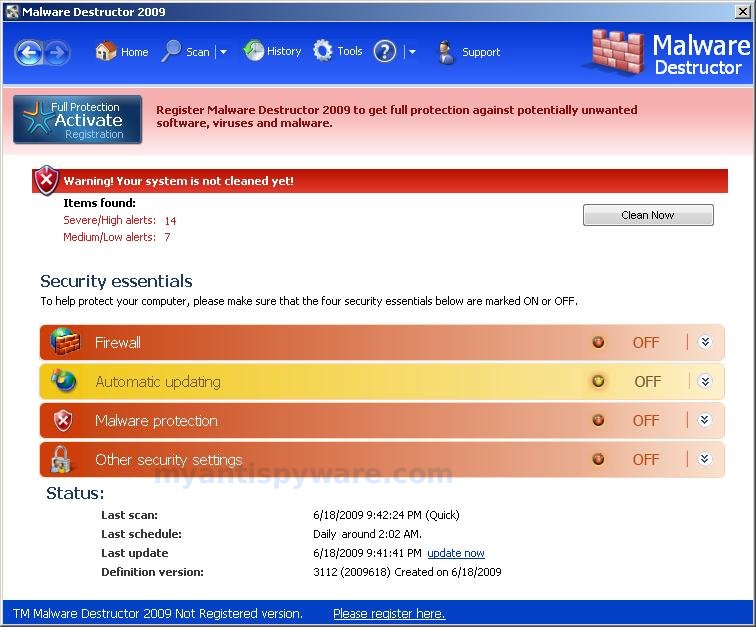The width and height of the screenshot is (756, 627).
Task: Open Home via the house icon
Action: [106, 51]
